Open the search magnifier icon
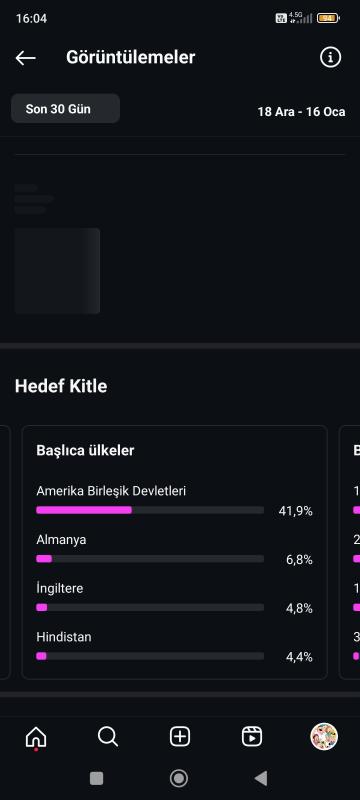 tap(108, 737)
